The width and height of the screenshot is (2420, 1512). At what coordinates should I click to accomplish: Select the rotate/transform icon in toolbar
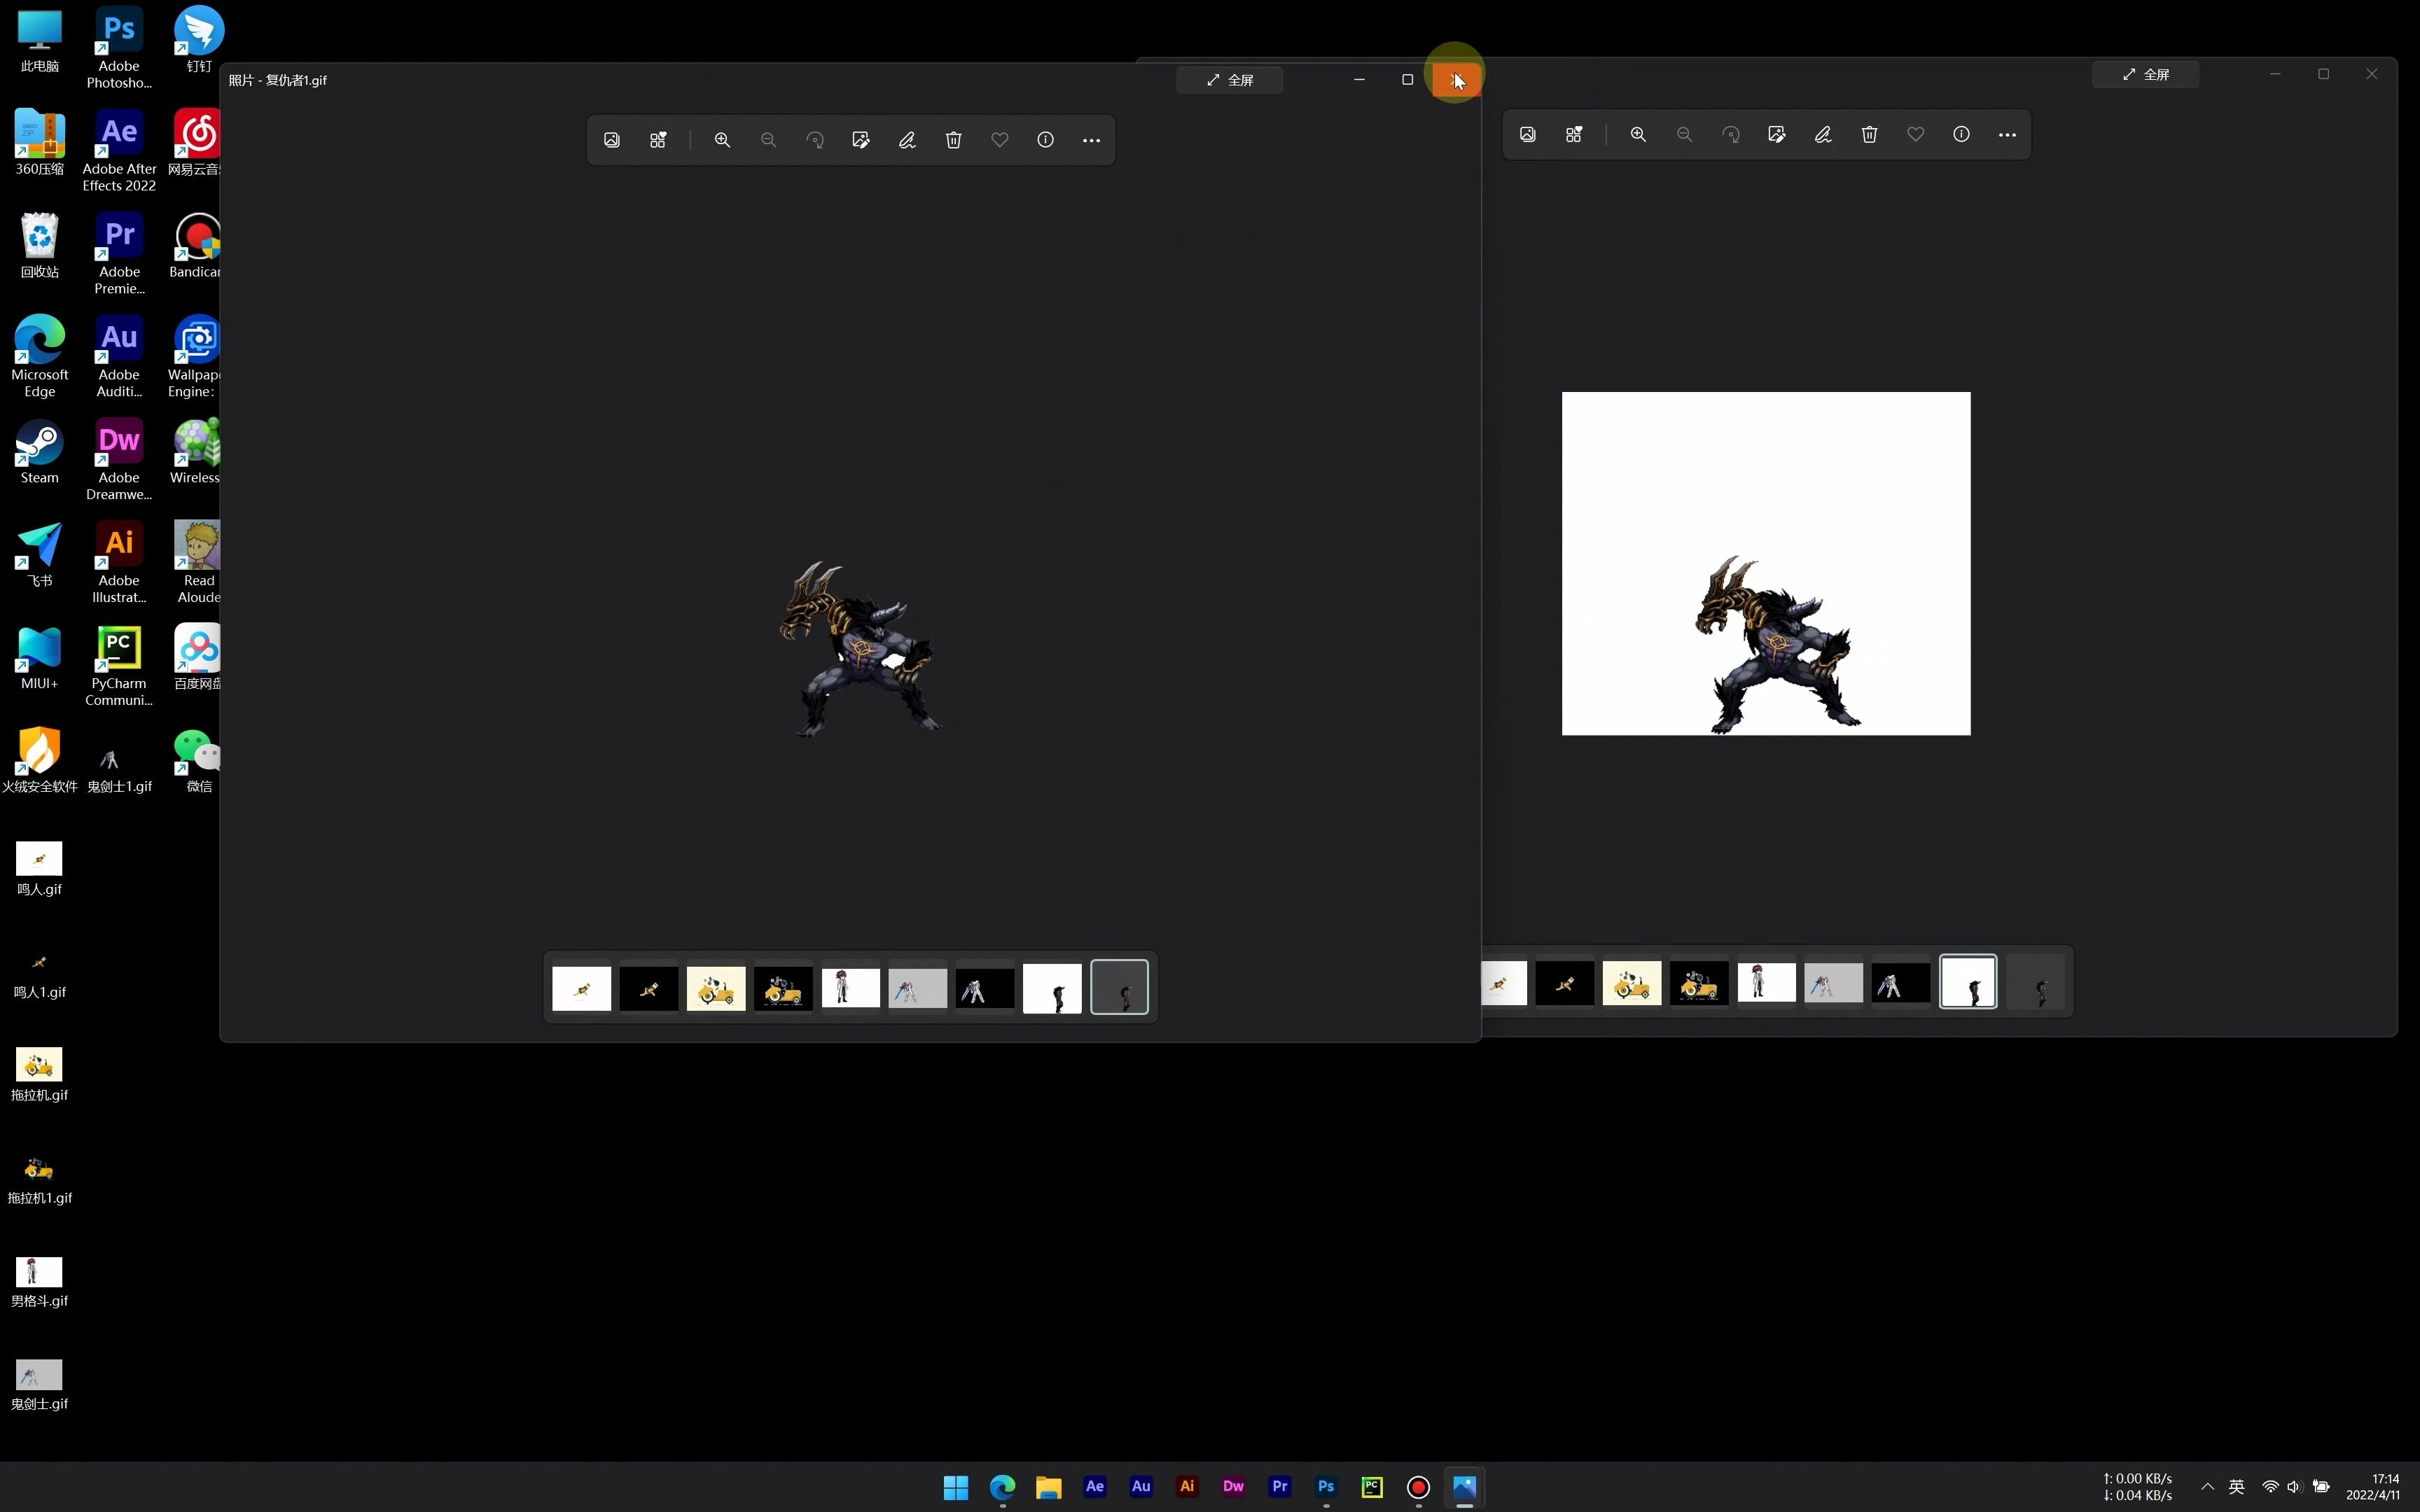coord(815,139)
